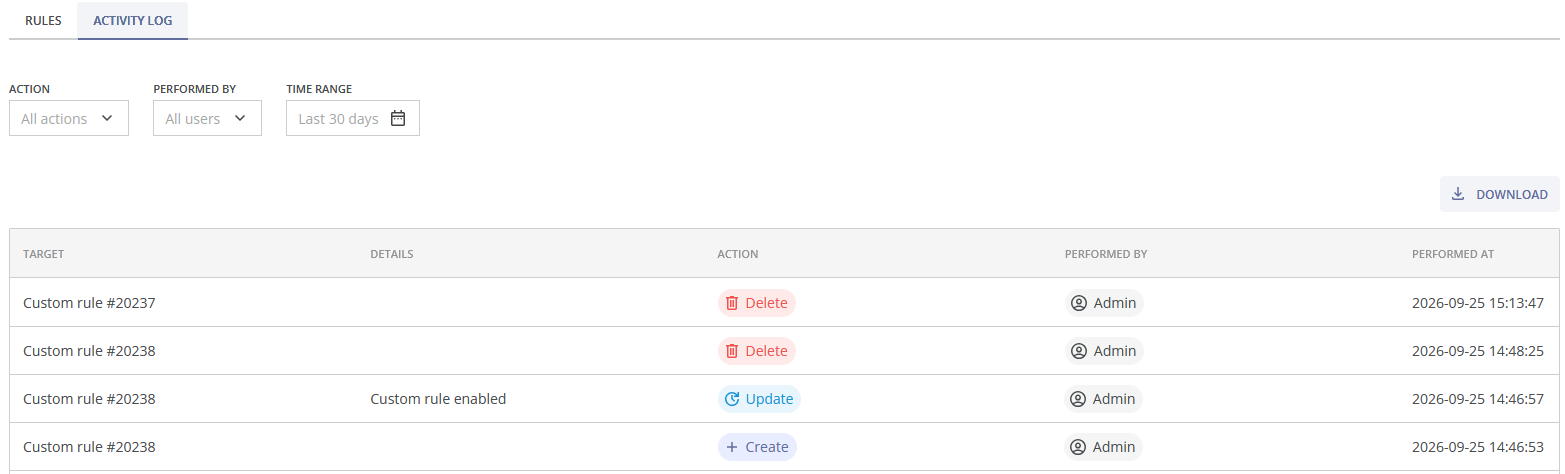Click the timestamp 2026-09-25 15:13:47

(x=1478, y=303)
